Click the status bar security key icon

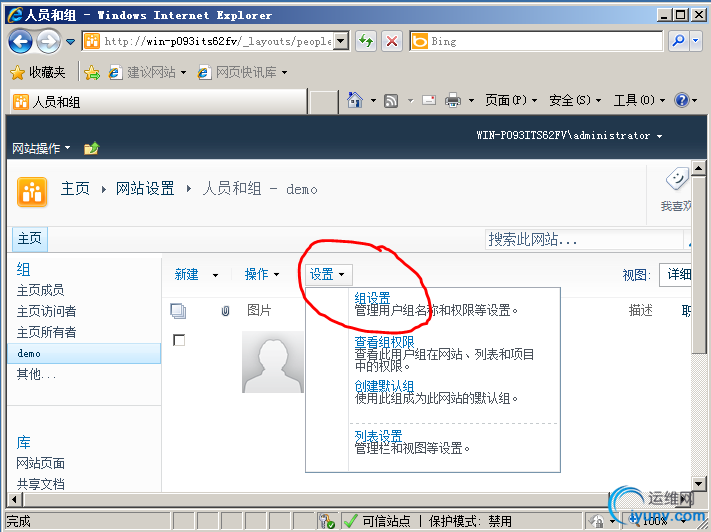326,521
